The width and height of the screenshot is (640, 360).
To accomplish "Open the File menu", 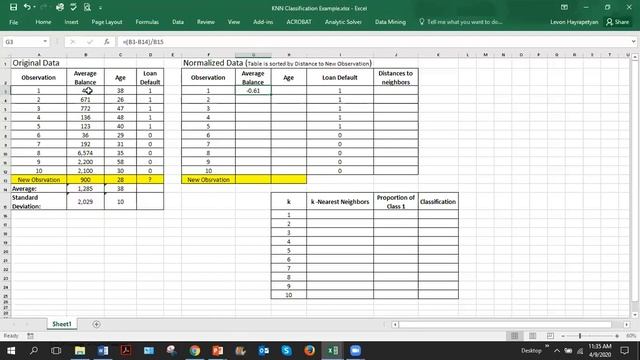I will (13, 22).
